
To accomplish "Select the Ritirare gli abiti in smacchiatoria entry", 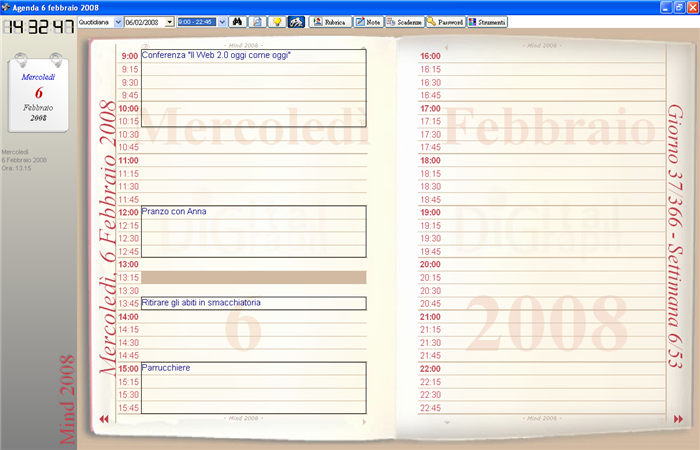I will (254, 303).
